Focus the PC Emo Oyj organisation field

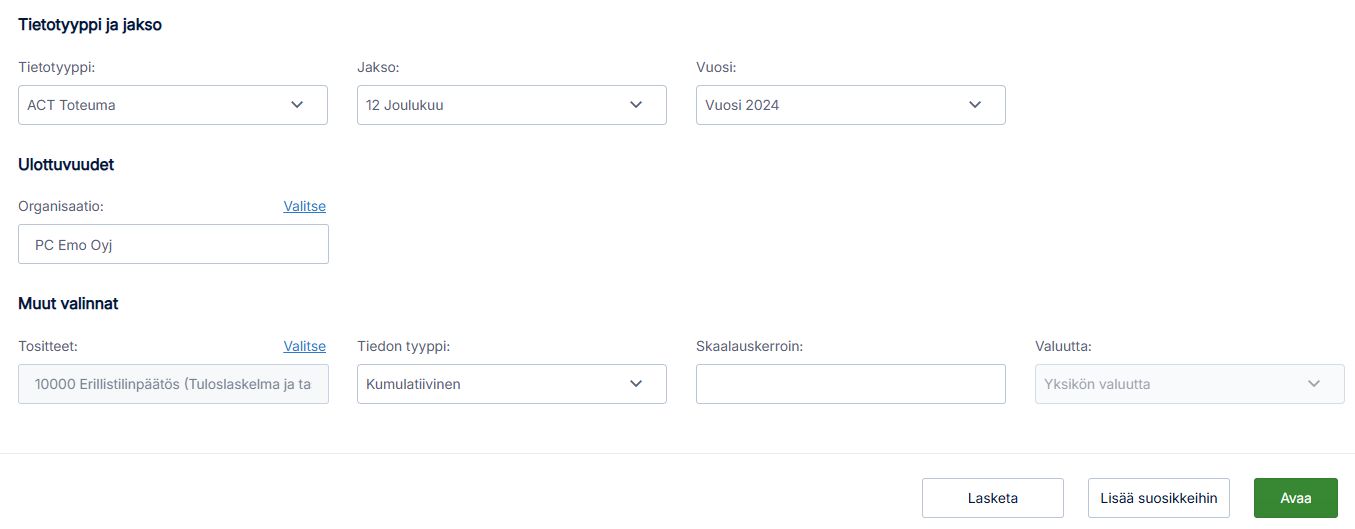coord(173,244)
